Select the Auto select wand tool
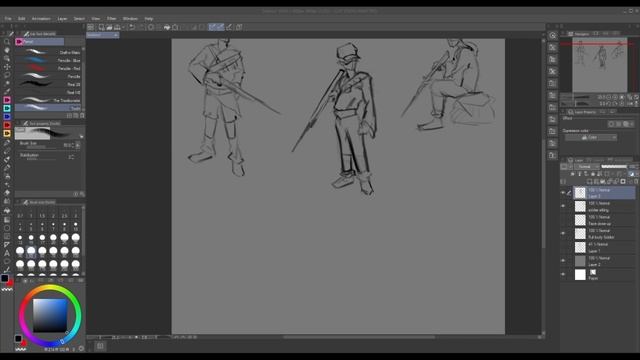This screenshot has width=640, height=360. pyautogui.click(x=7, y=83)
